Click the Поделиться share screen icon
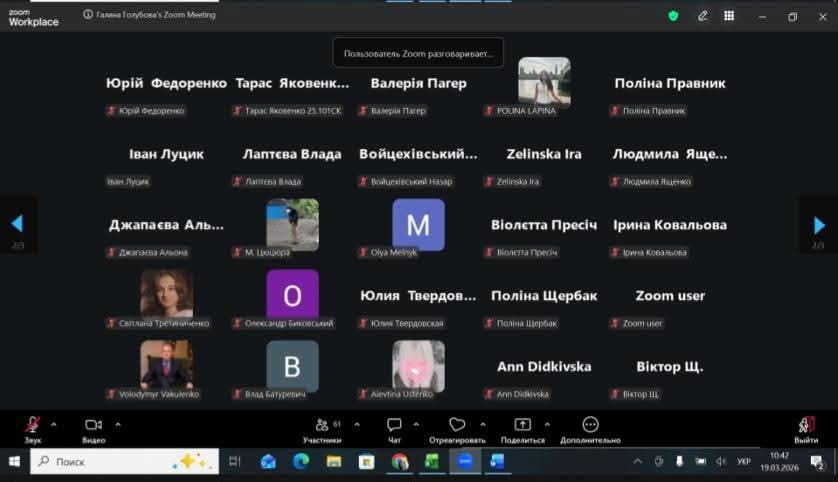 click(522, 425)
